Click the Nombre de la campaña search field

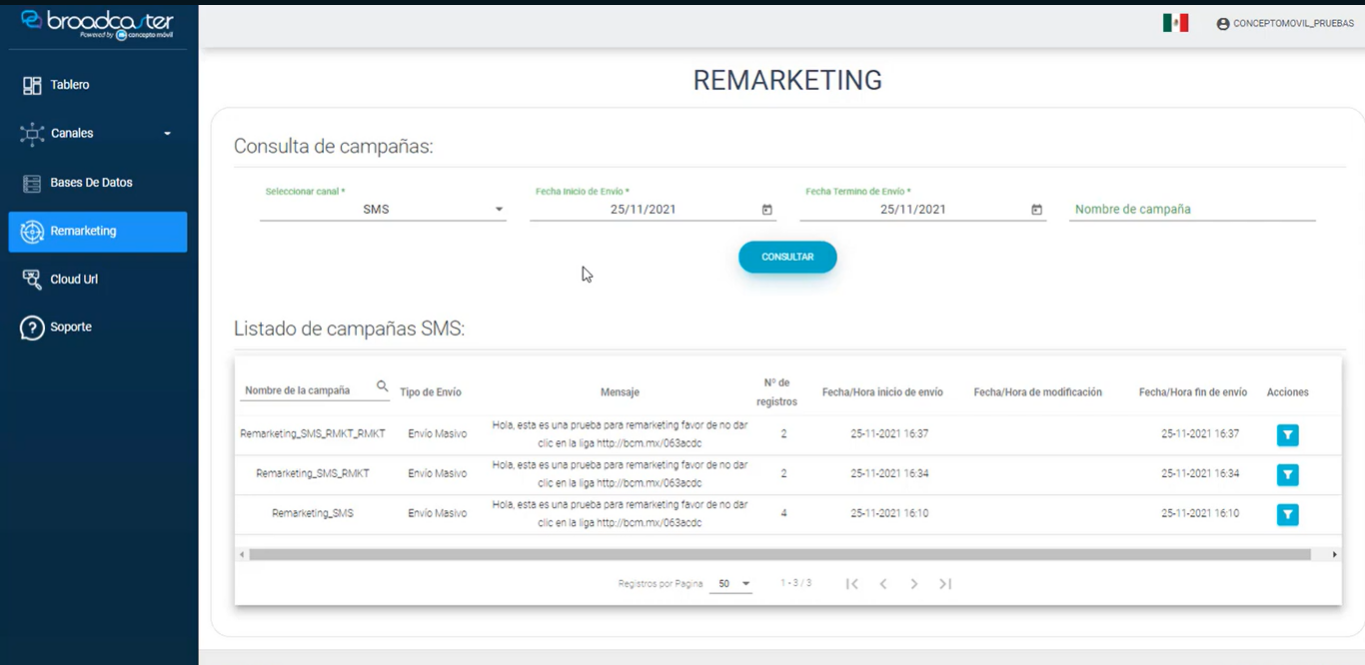(315, 391)
